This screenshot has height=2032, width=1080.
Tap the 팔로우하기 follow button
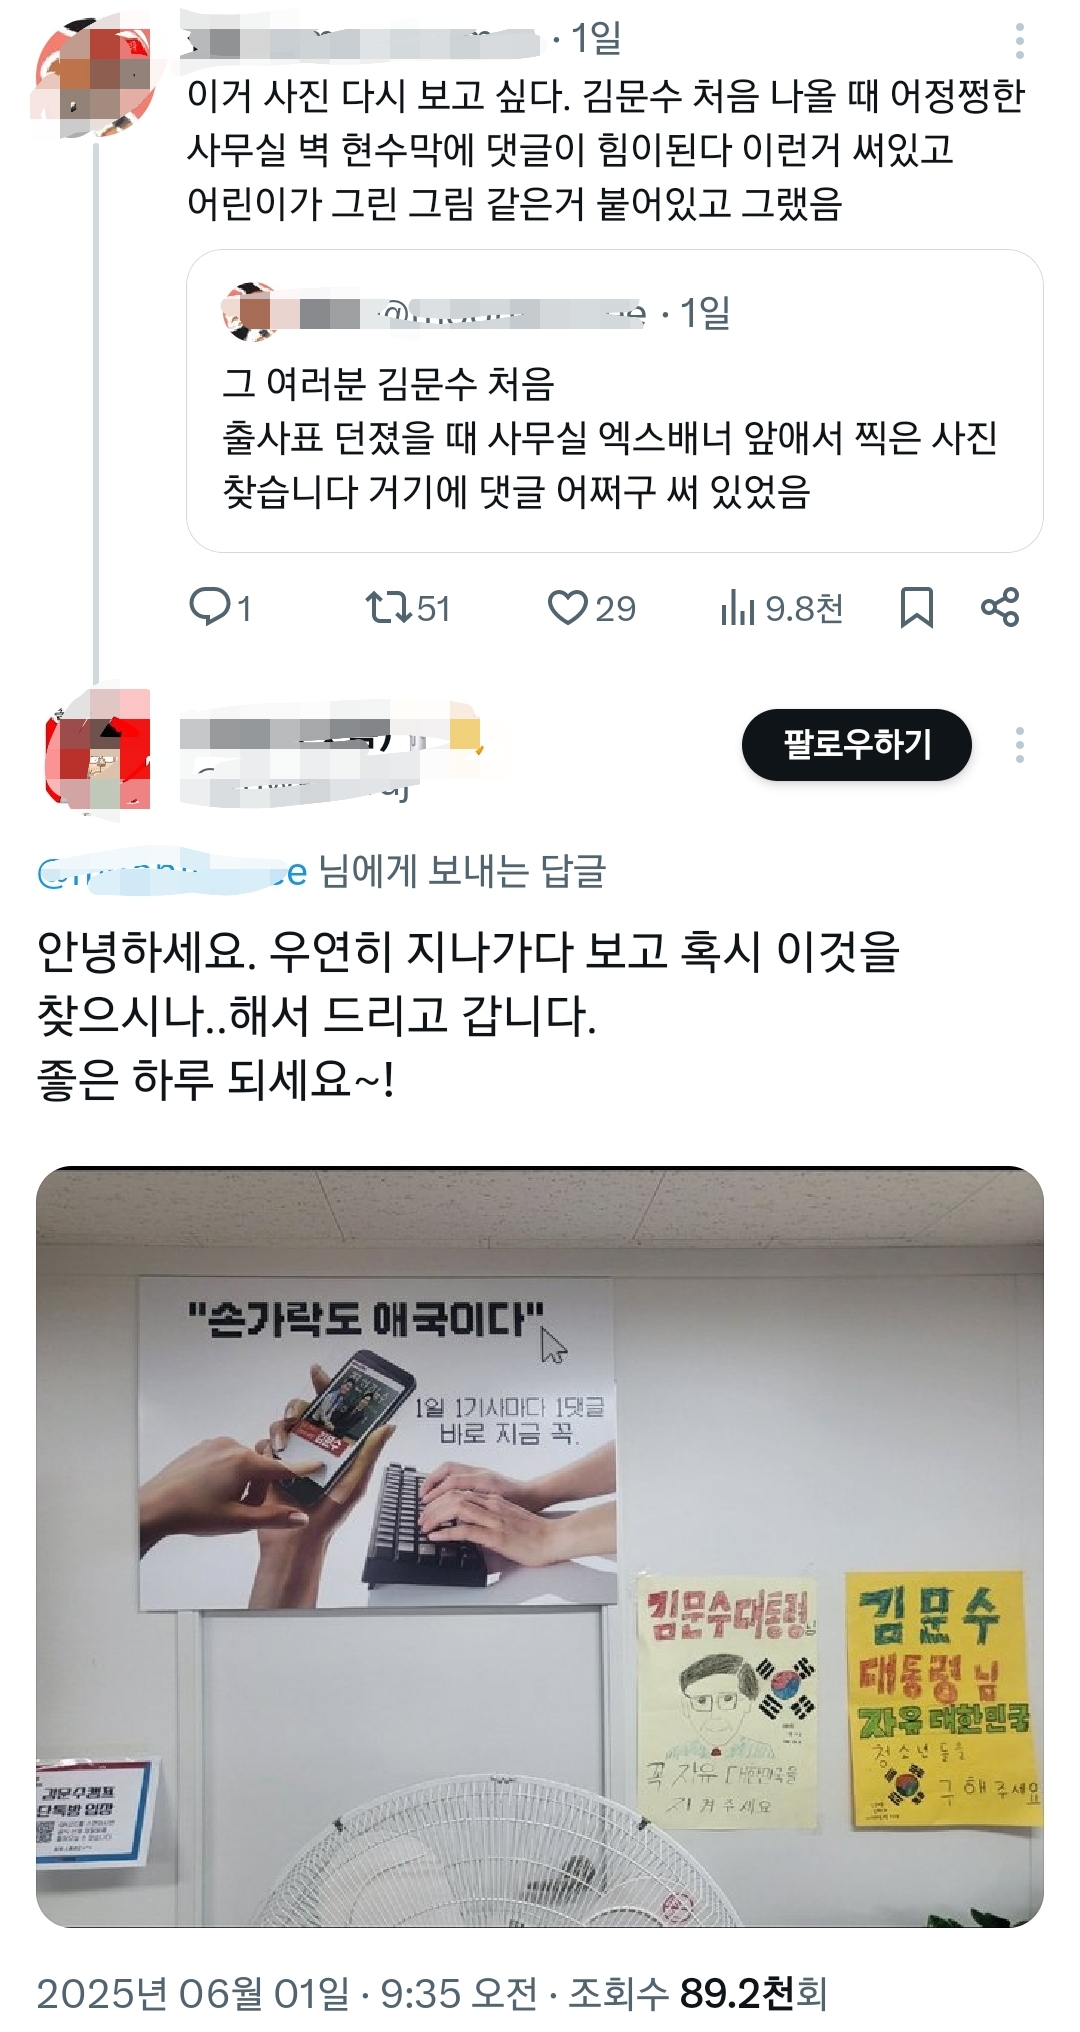857,744
